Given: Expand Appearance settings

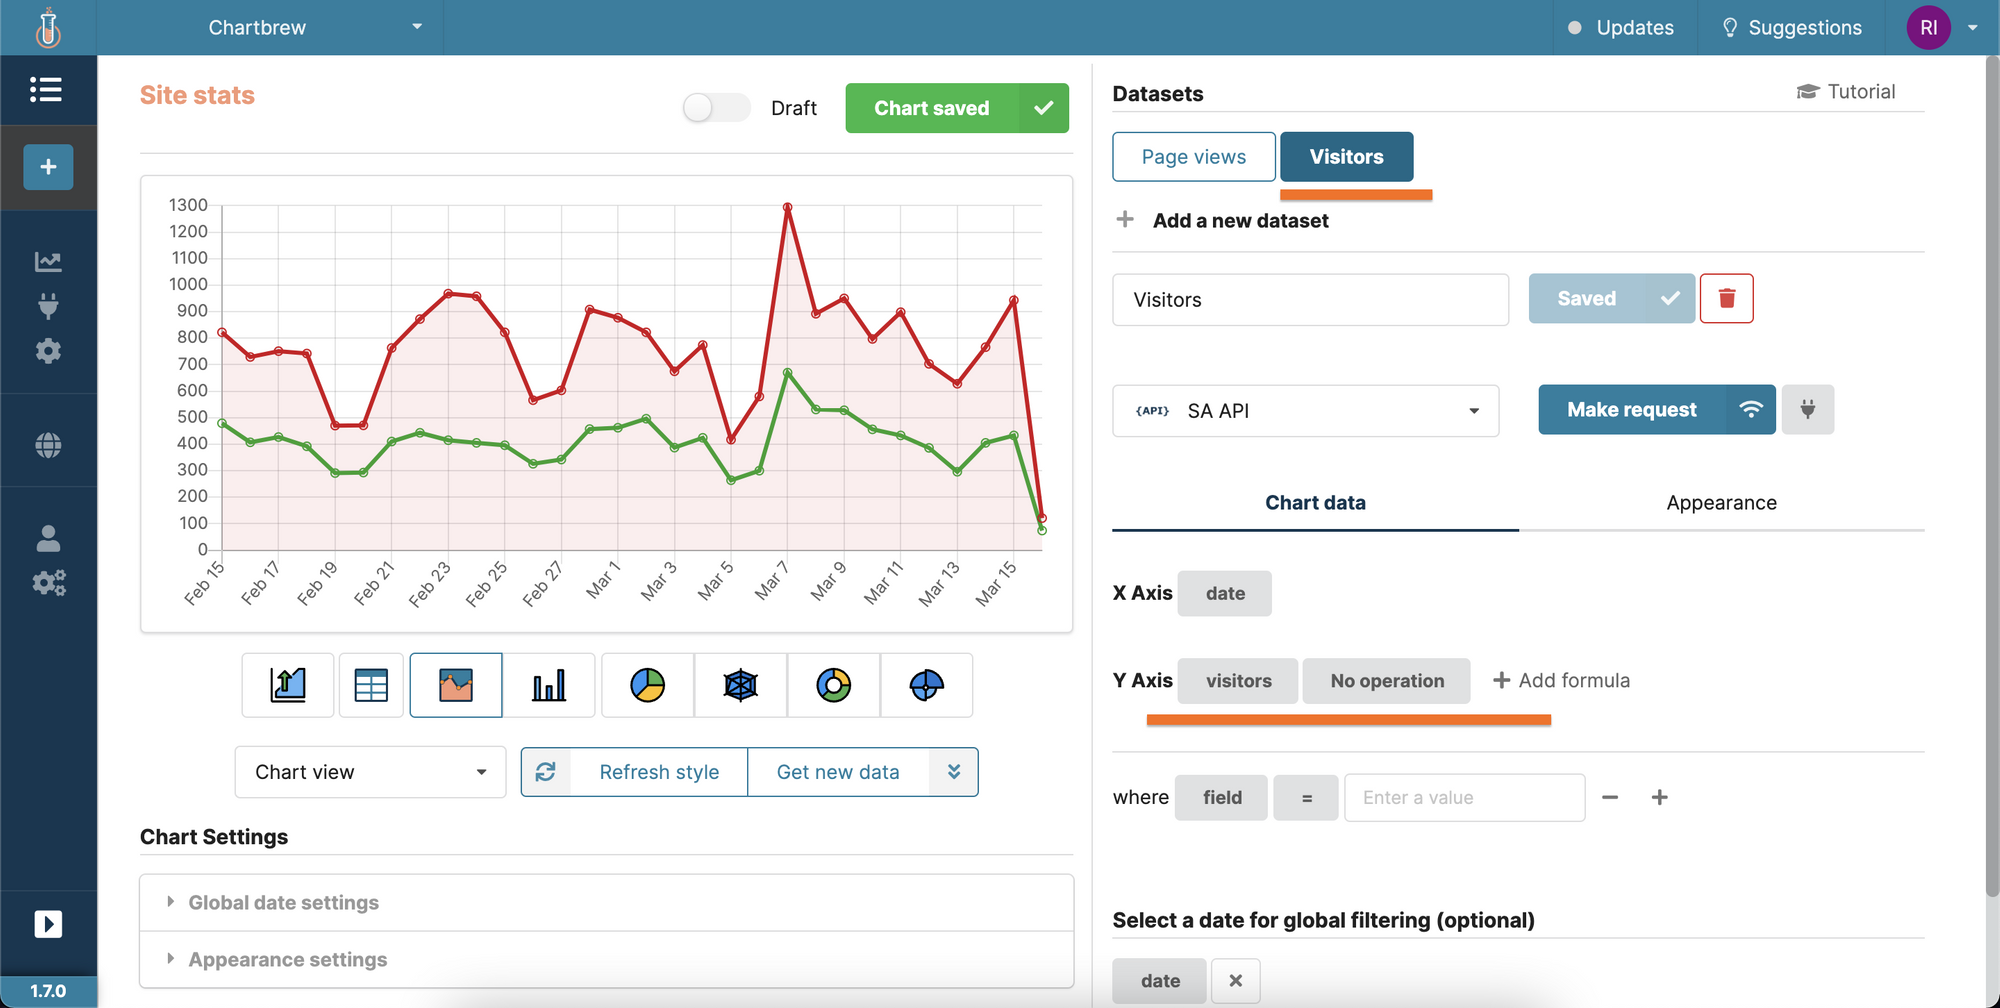Looking at the screenshot, I should (x=287, y=959).
